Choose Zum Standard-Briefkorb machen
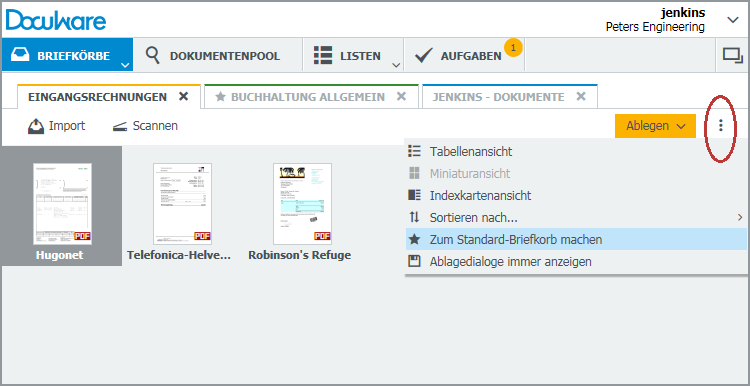The image size is (750, 386). coord(576,239)
